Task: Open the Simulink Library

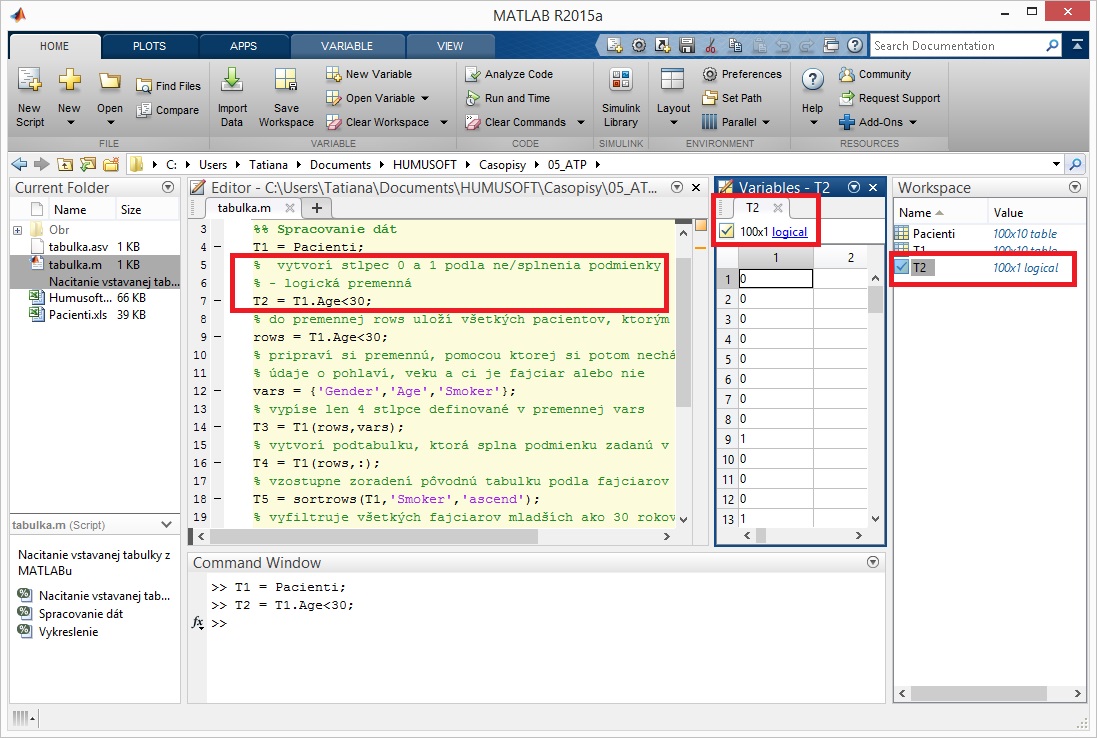Action: (x=621, y=99)
